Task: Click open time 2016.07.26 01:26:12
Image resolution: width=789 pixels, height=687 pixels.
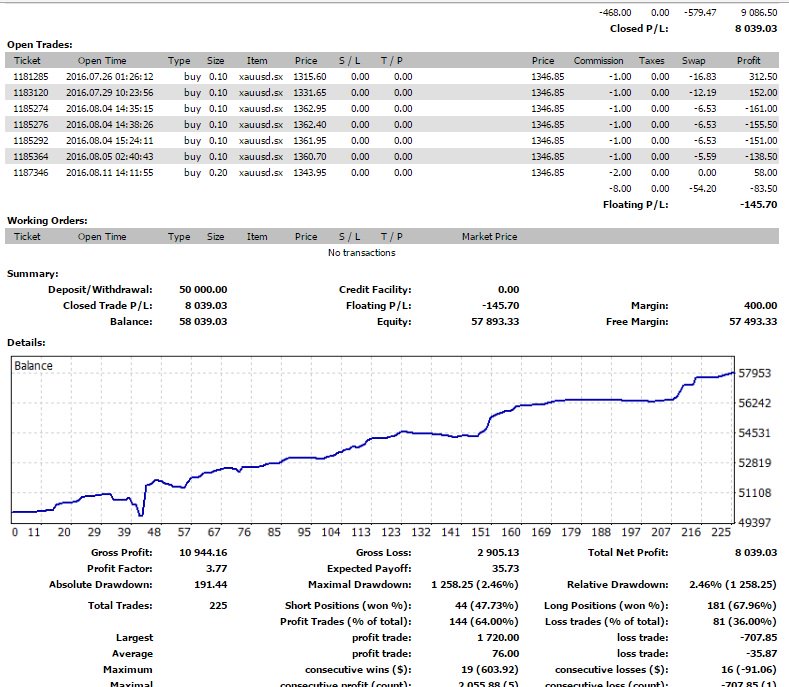Action: click(110, 77)
